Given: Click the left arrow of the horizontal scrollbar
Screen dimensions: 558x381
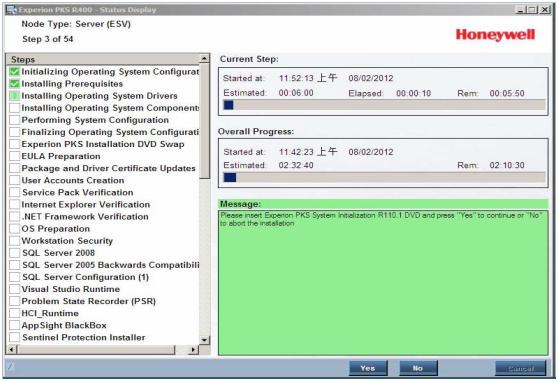Looking at the screenshot, I should point(12,350).
